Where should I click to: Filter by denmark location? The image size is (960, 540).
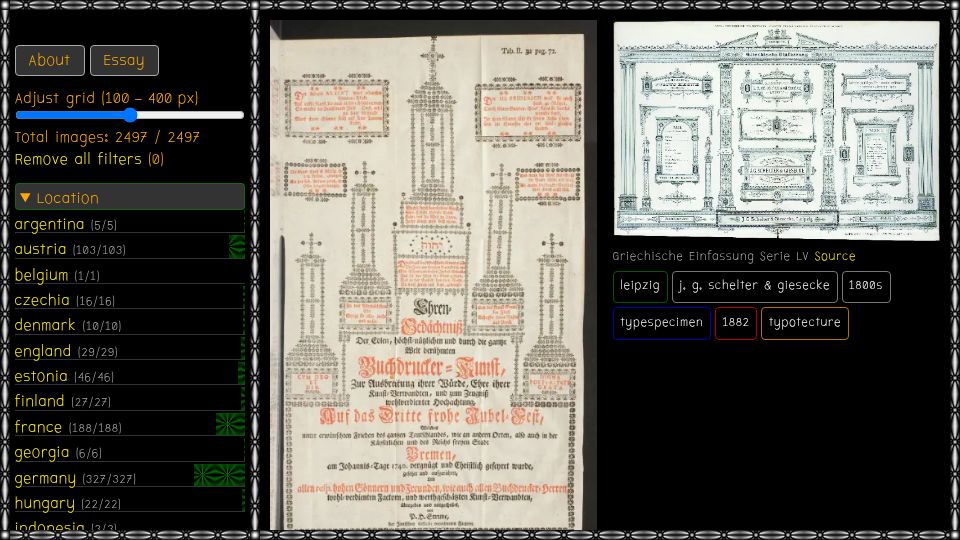point(68,325)
